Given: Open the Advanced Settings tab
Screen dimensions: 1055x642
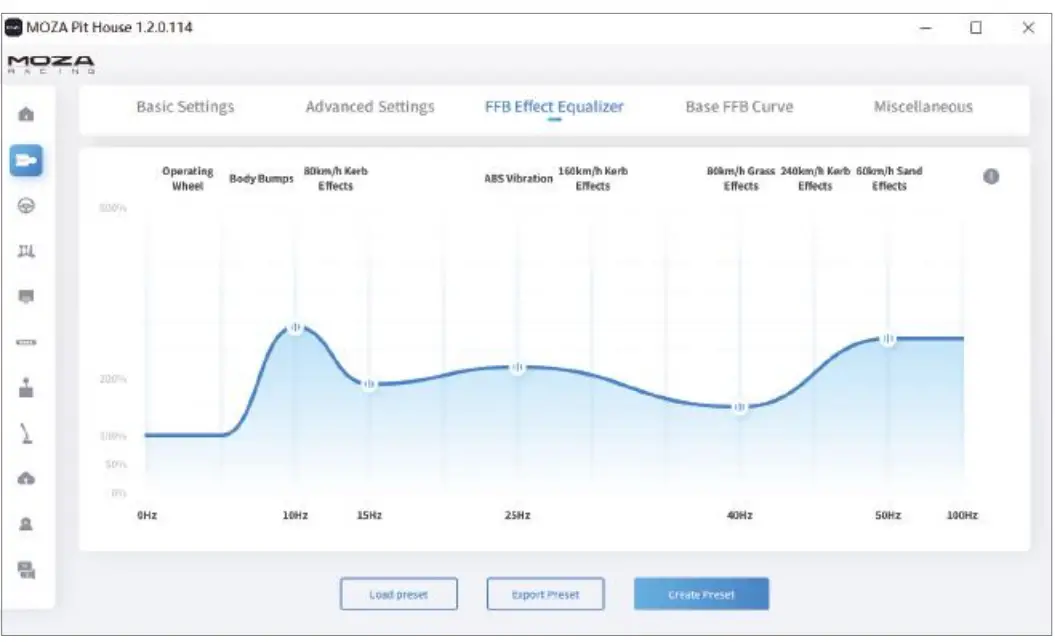Looking at the screenshot, I should [x=370, y=107].
